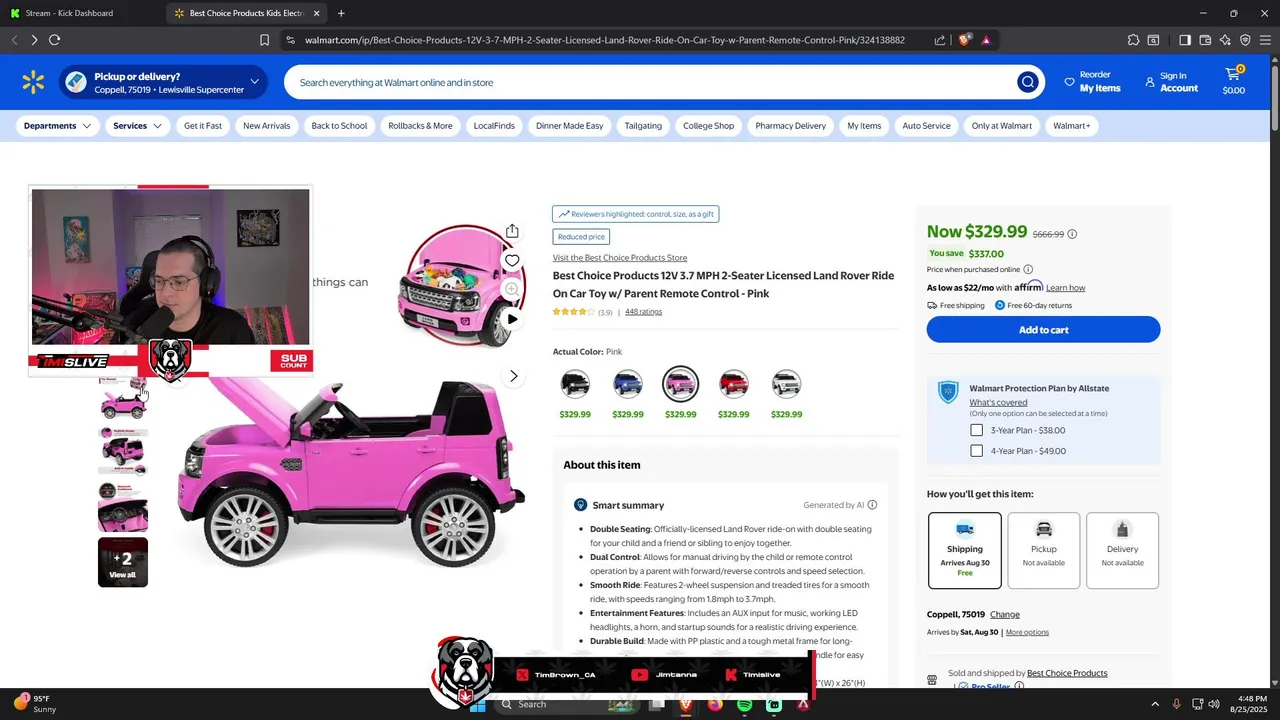The image size is (1280, 720).
Task: Click the Sign In Account person icon
Action: point(1150,82)
